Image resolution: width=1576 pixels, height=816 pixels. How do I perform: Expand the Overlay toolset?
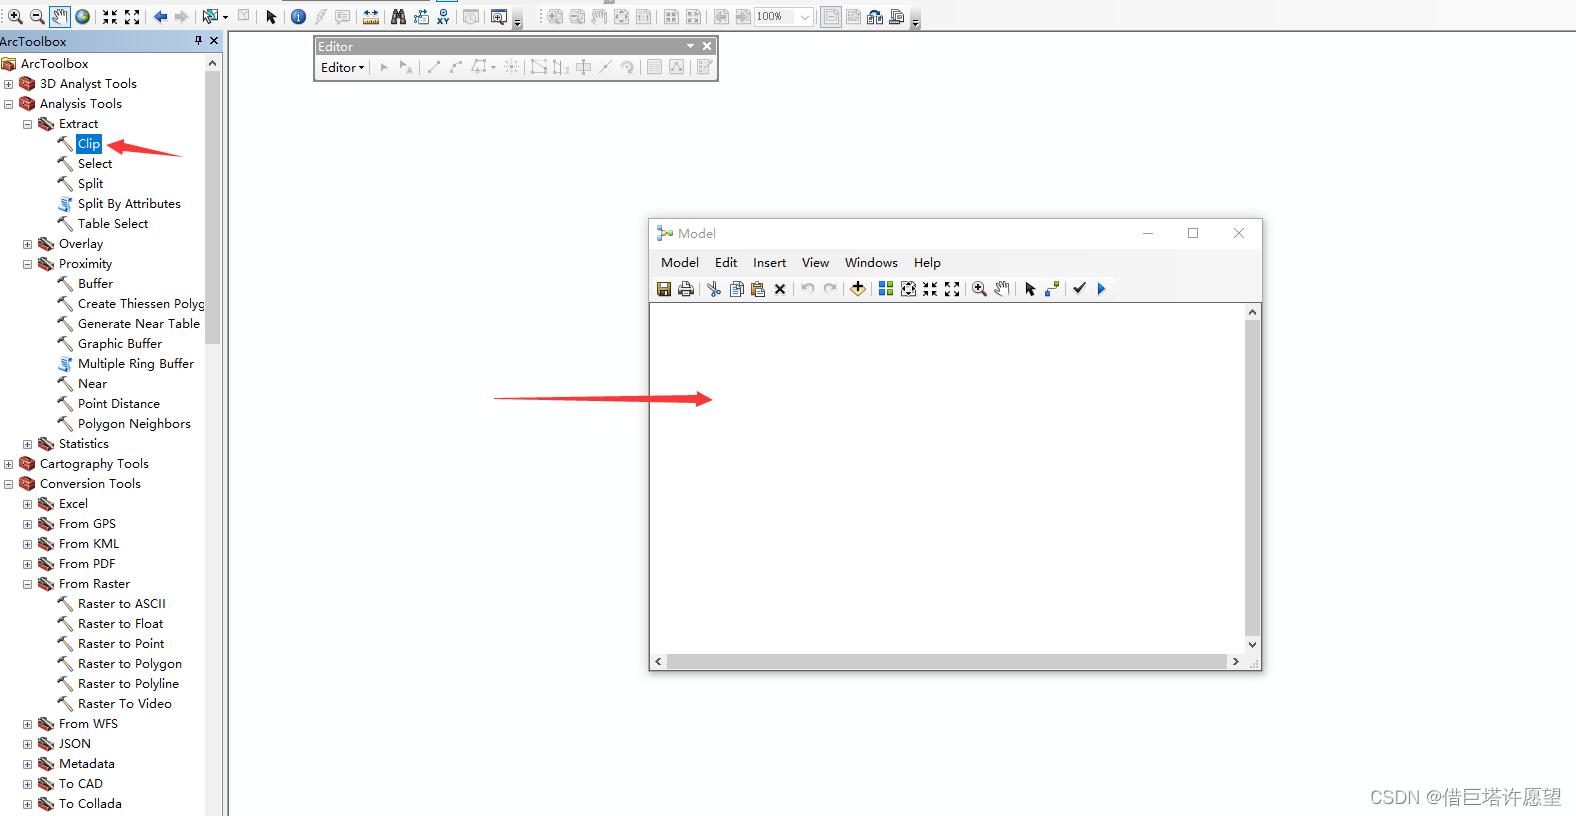pyautogui.click(x=27, y=244)
